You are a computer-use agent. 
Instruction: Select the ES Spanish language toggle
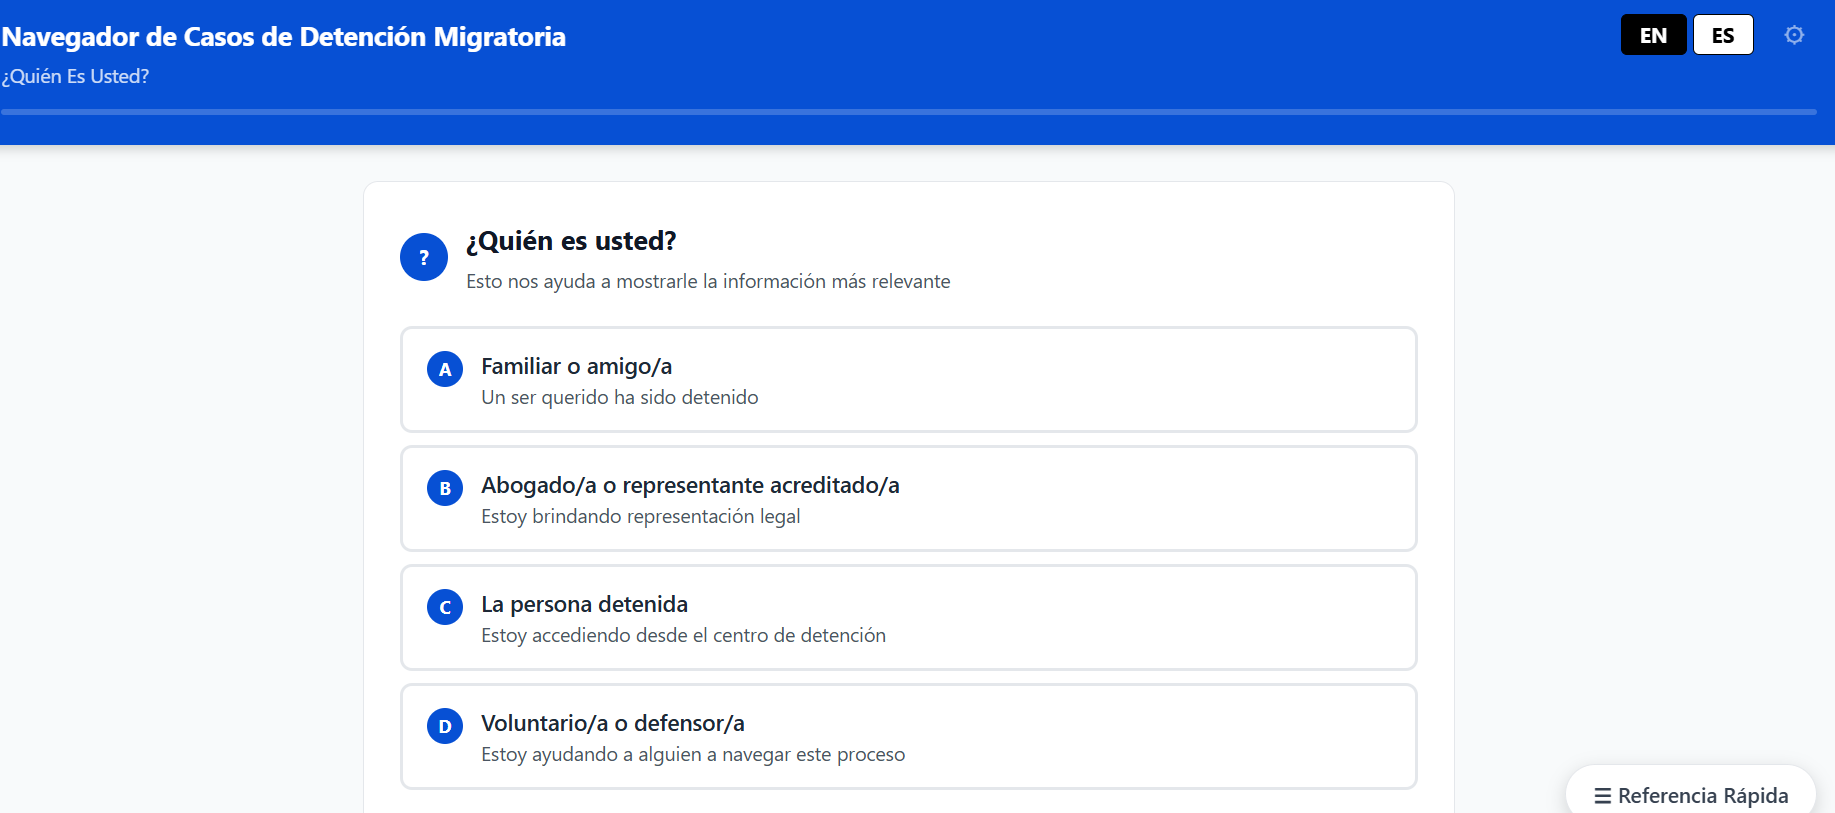point(1723,35)
